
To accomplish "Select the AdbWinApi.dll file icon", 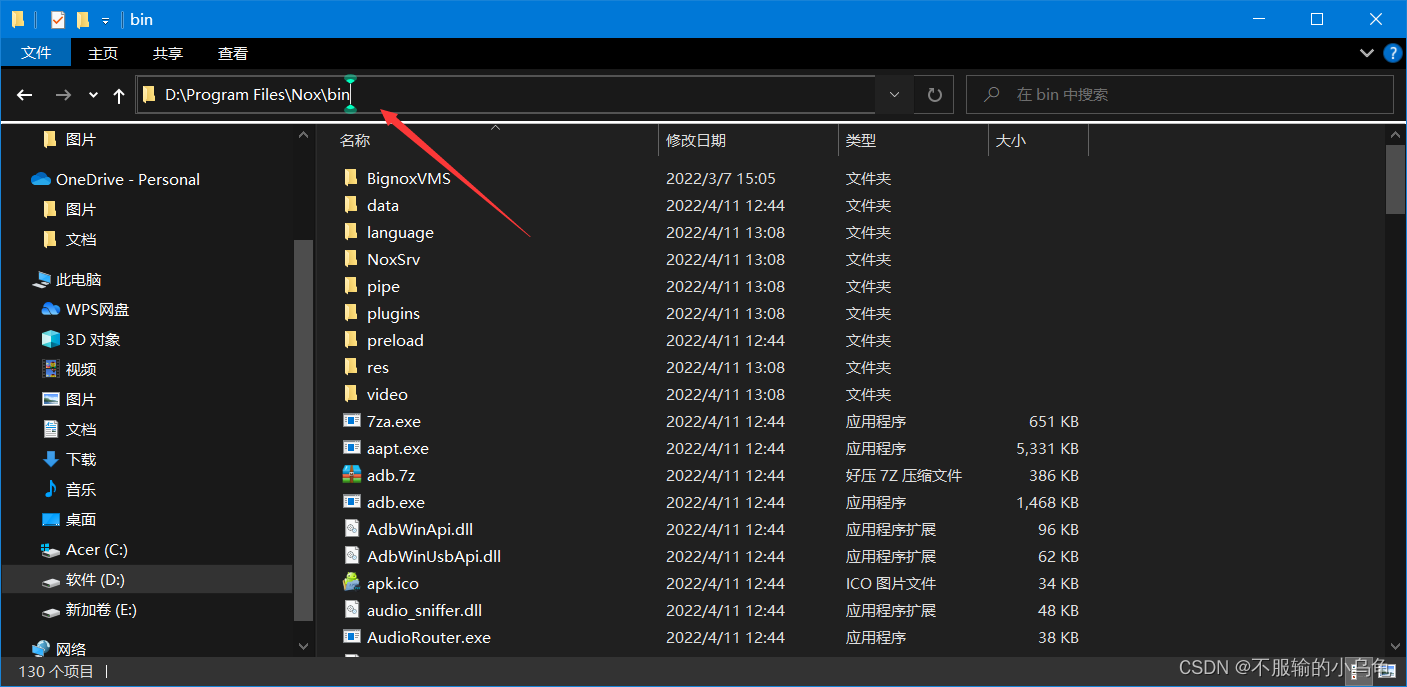I will click(x=351, y=529).
